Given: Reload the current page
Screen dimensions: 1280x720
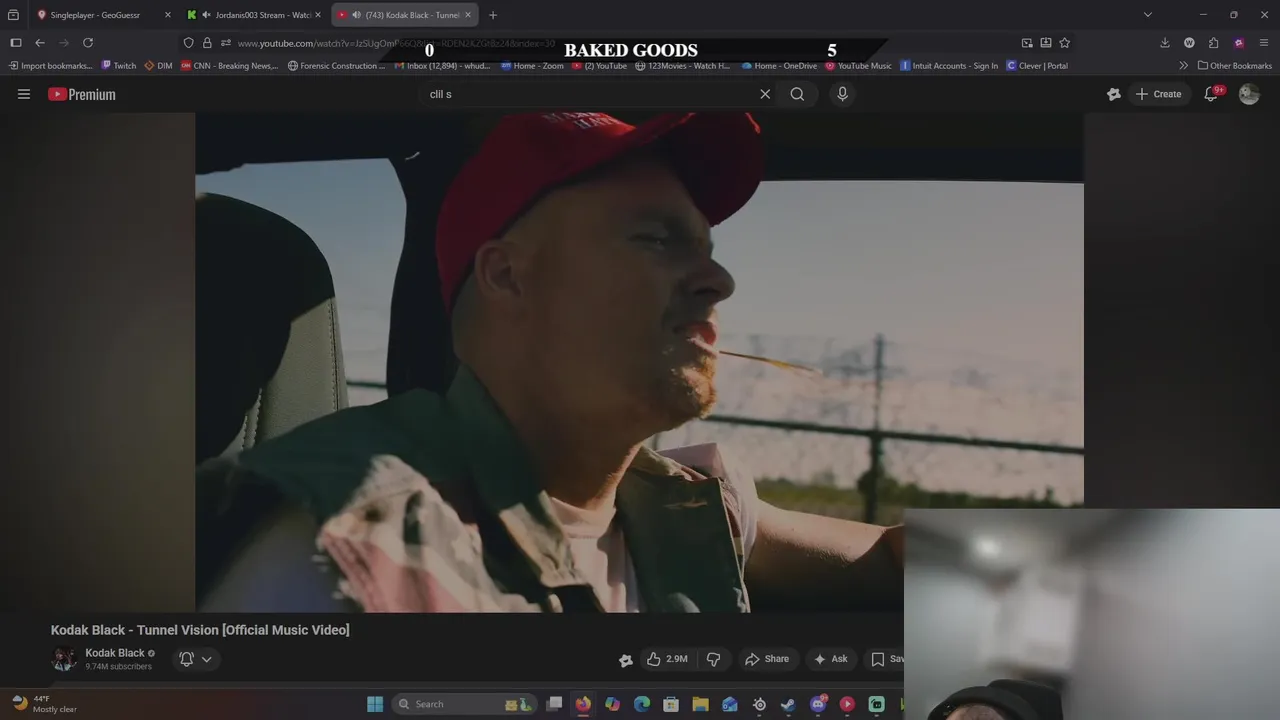Looking at the screenshot, I should [88, 43].
